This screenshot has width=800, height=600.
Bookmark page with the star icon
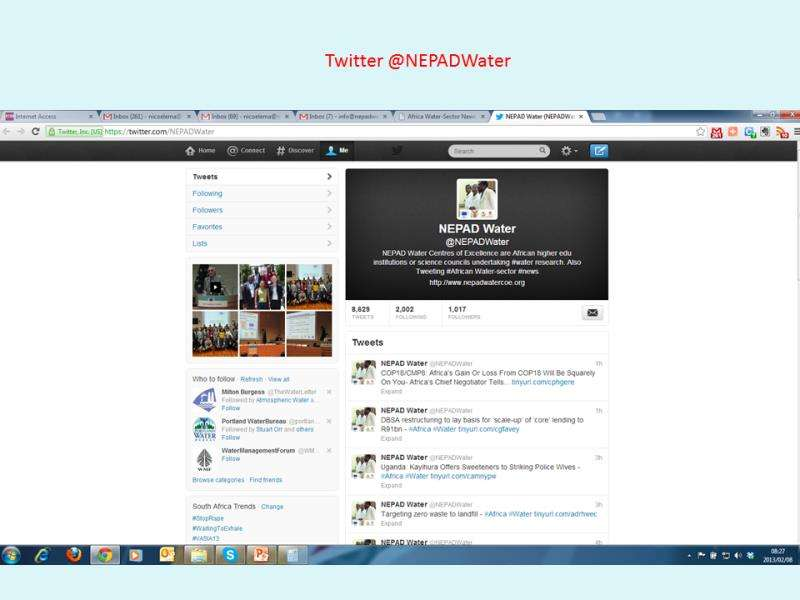(x=701, y=131)
